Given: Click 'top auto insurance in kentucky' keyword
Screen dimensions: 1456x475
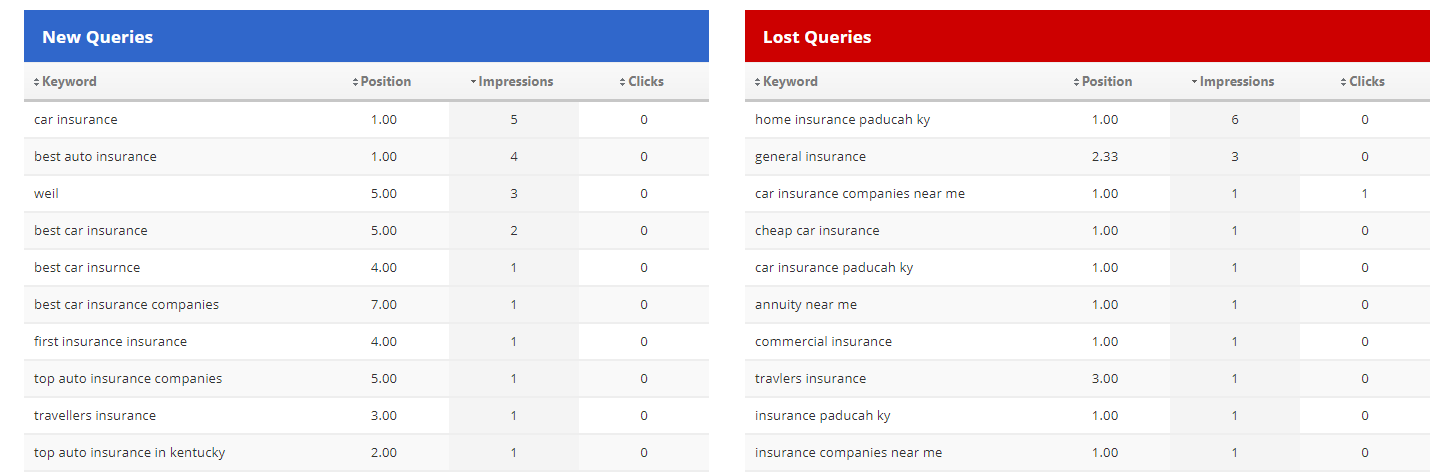Looking at the screenshot, I should pos(129,453).
